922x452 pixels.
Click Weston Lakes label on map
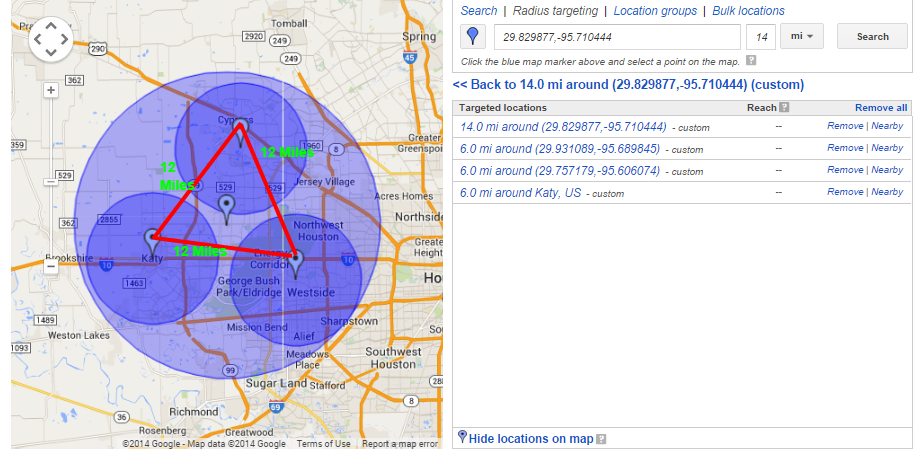pos(79,336)
